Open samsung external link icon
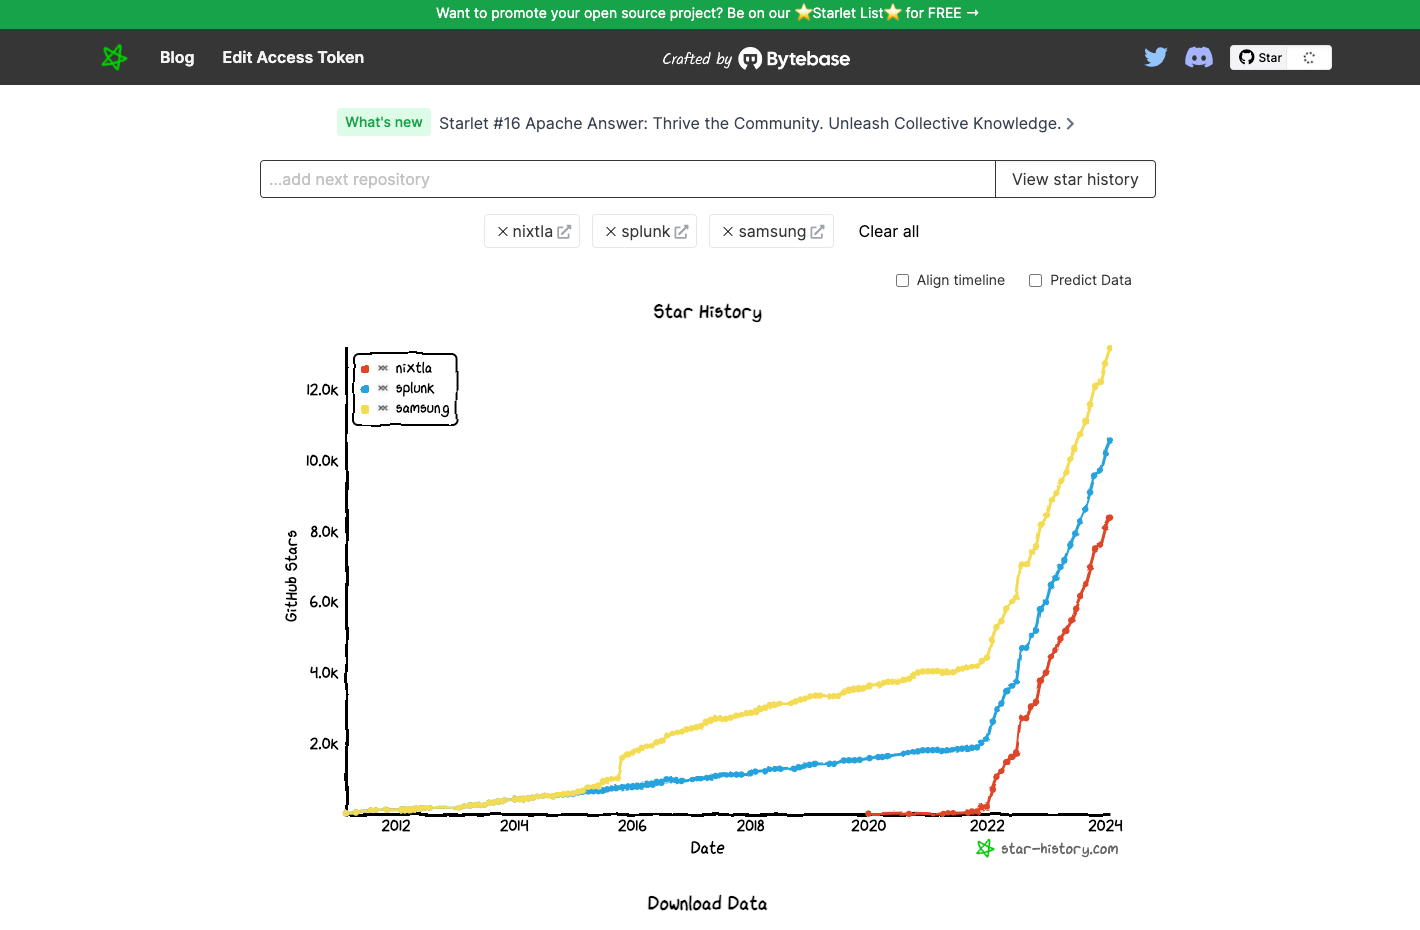The height and width of the screenshot is (930, 1420). [817, 231]
